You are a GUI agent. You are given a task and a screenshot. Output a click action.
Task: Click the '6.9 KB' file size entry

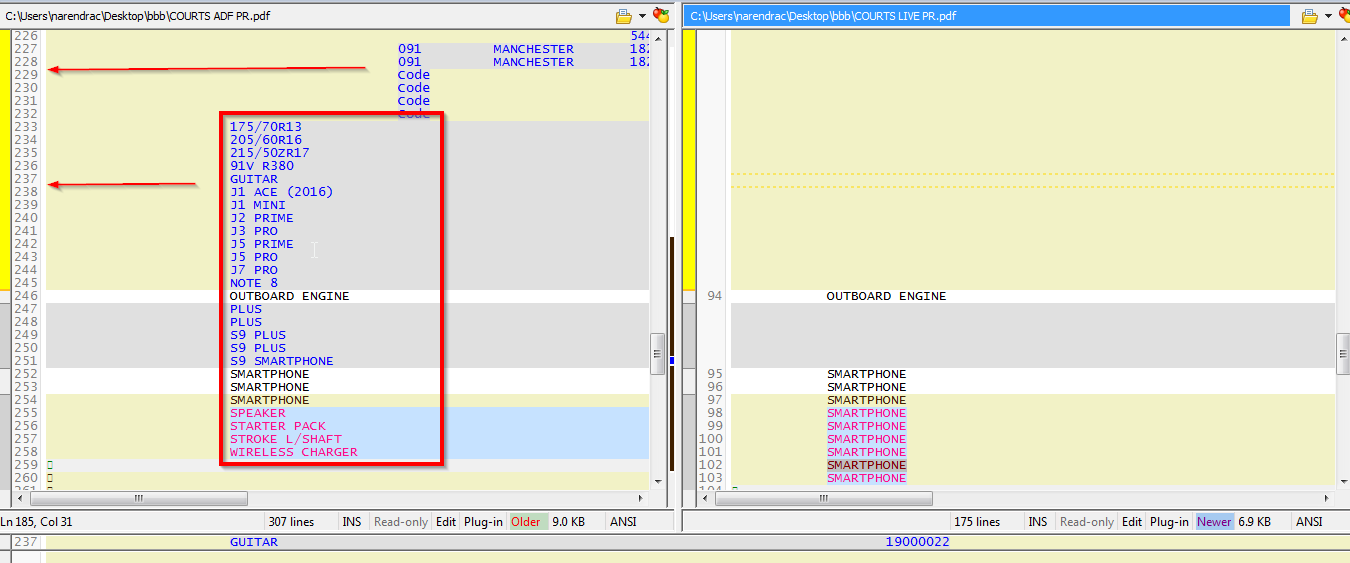pos(1254,522)
